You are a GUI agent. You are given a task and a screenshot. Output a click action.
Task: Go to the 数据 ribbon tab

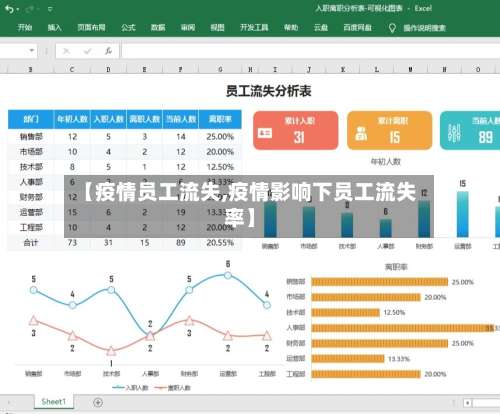tap(158, 28)
